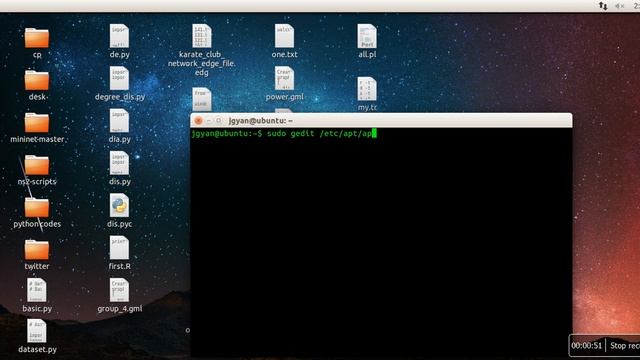Click the sudo gedit command line

(x=319, y=133)
